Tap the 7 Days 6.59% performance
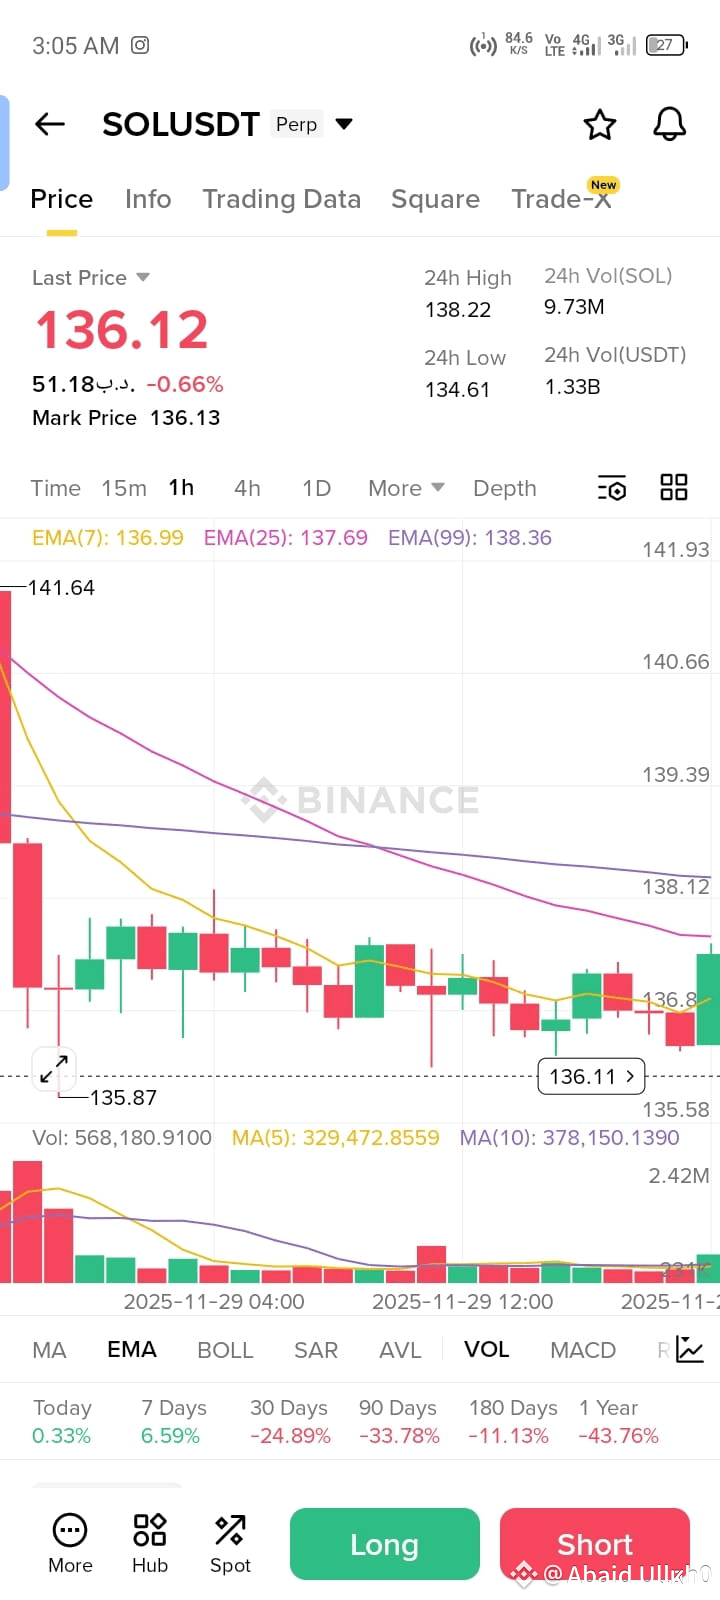Image resolution: width=720 pixels, height=1600 pixels. click(174, 1422)
